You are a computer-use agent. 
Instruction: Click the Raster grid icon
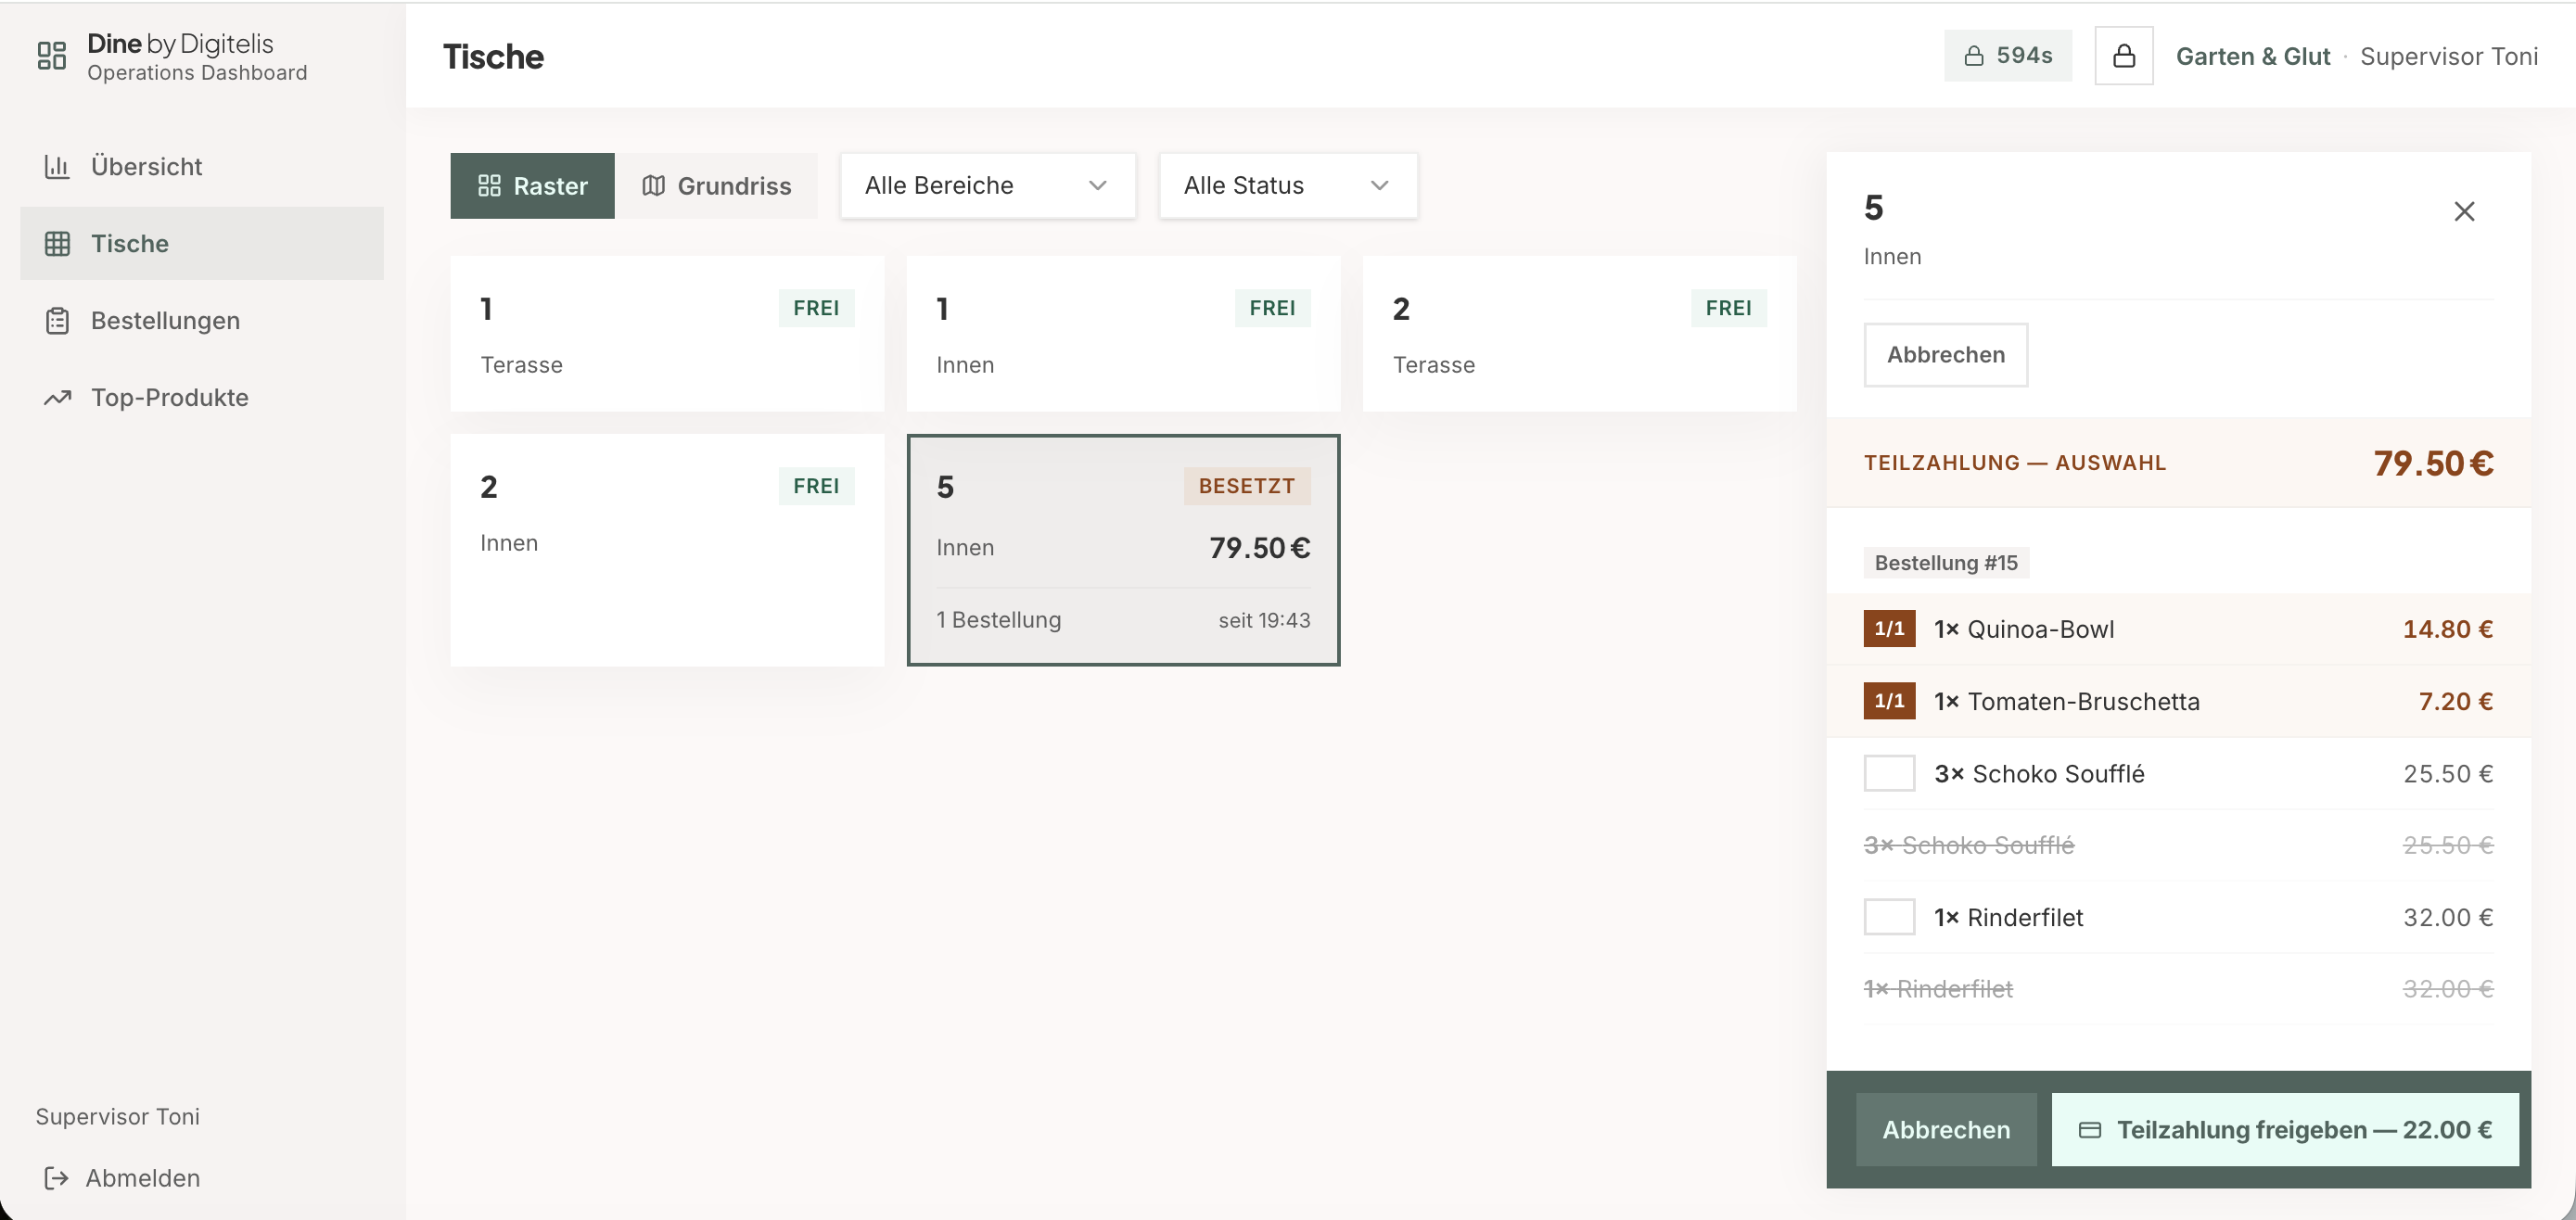489,186
